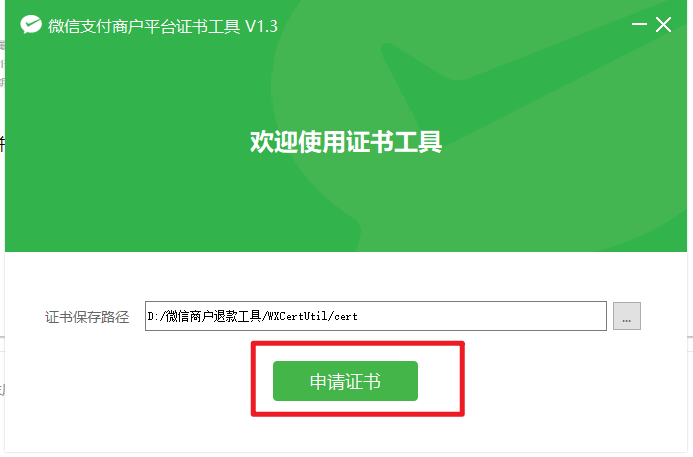Minimize the certificate tool window
Image resolution: width=693 pixels, height=457 pixels.
(639, 24)
